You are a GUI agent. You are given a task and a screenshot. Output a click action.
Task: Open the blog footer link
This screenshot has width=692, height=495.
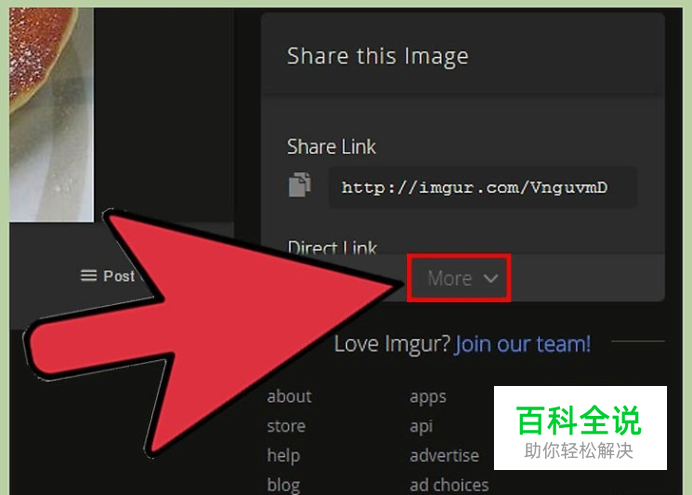[x=283, y=485]
